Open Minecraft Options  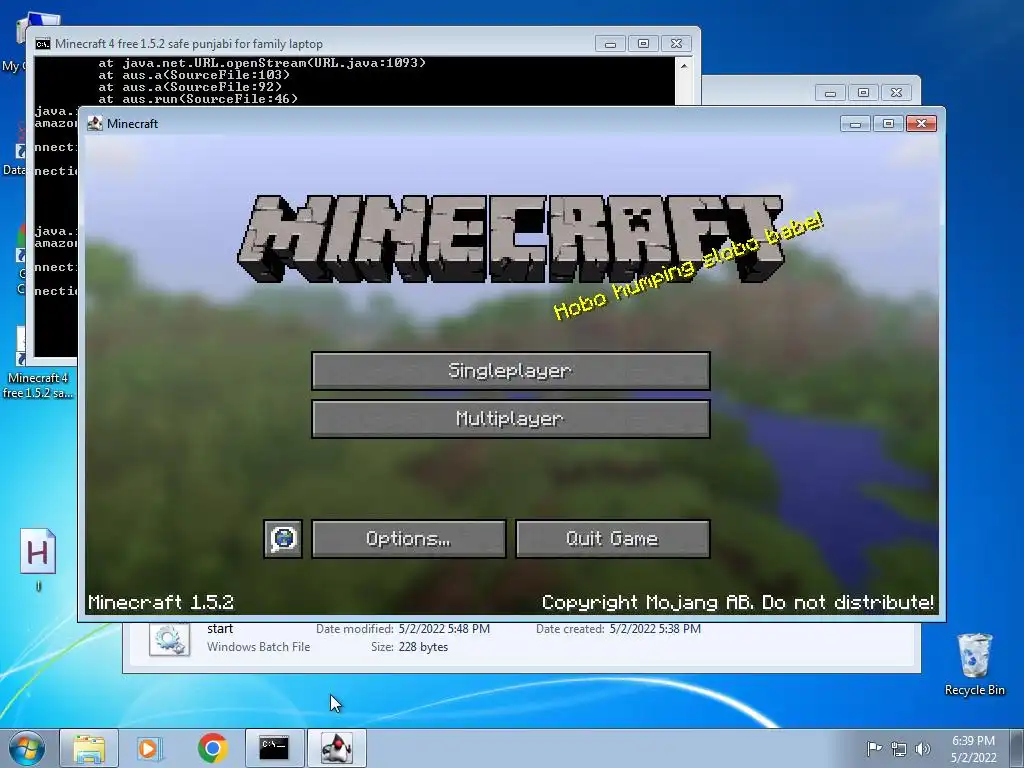409,539
